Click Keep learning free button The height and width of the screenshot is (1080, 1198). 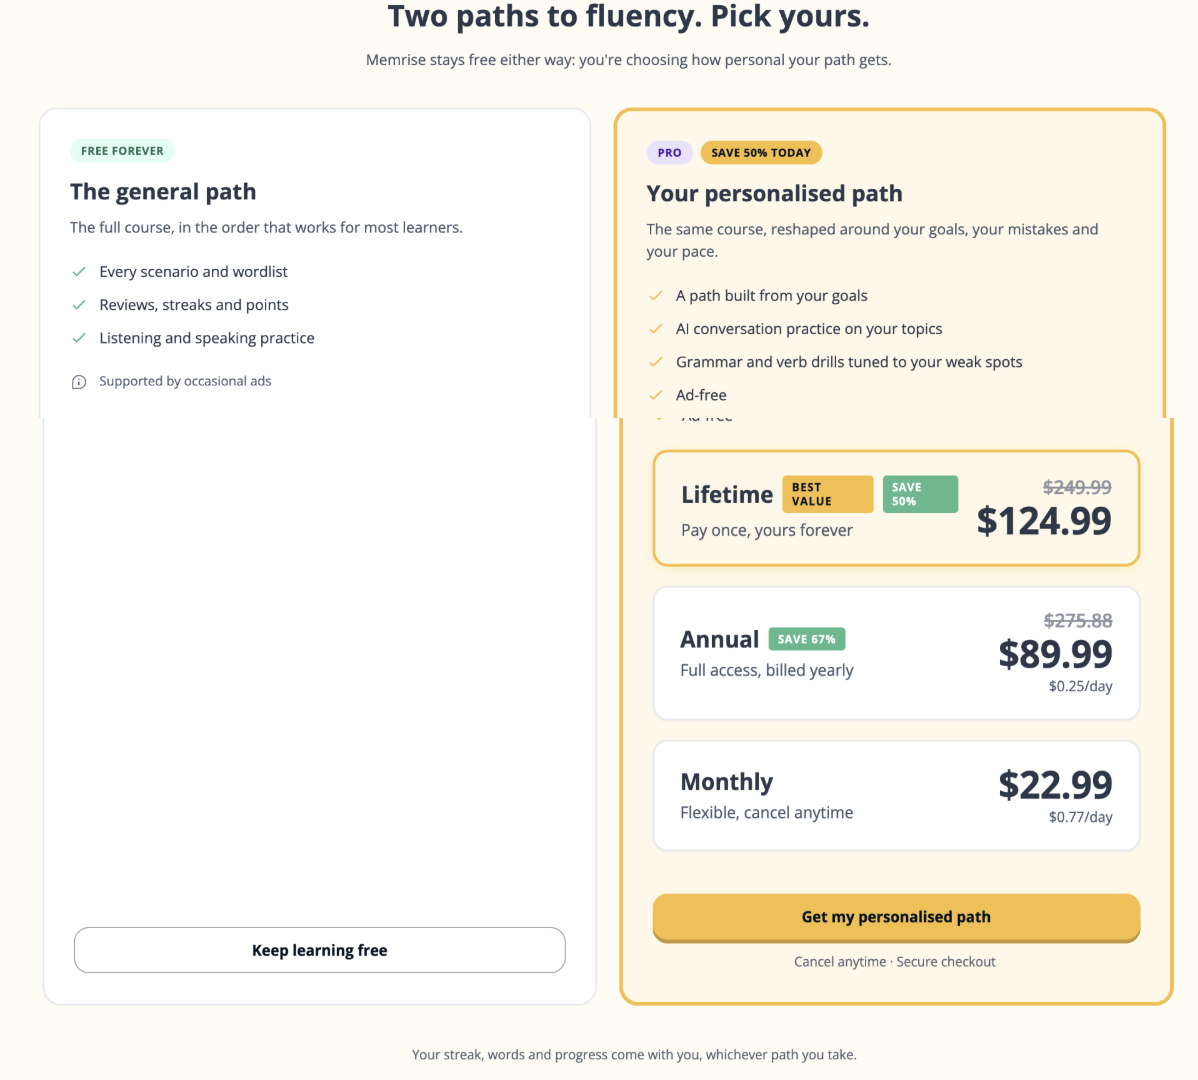tap(319, 950)
